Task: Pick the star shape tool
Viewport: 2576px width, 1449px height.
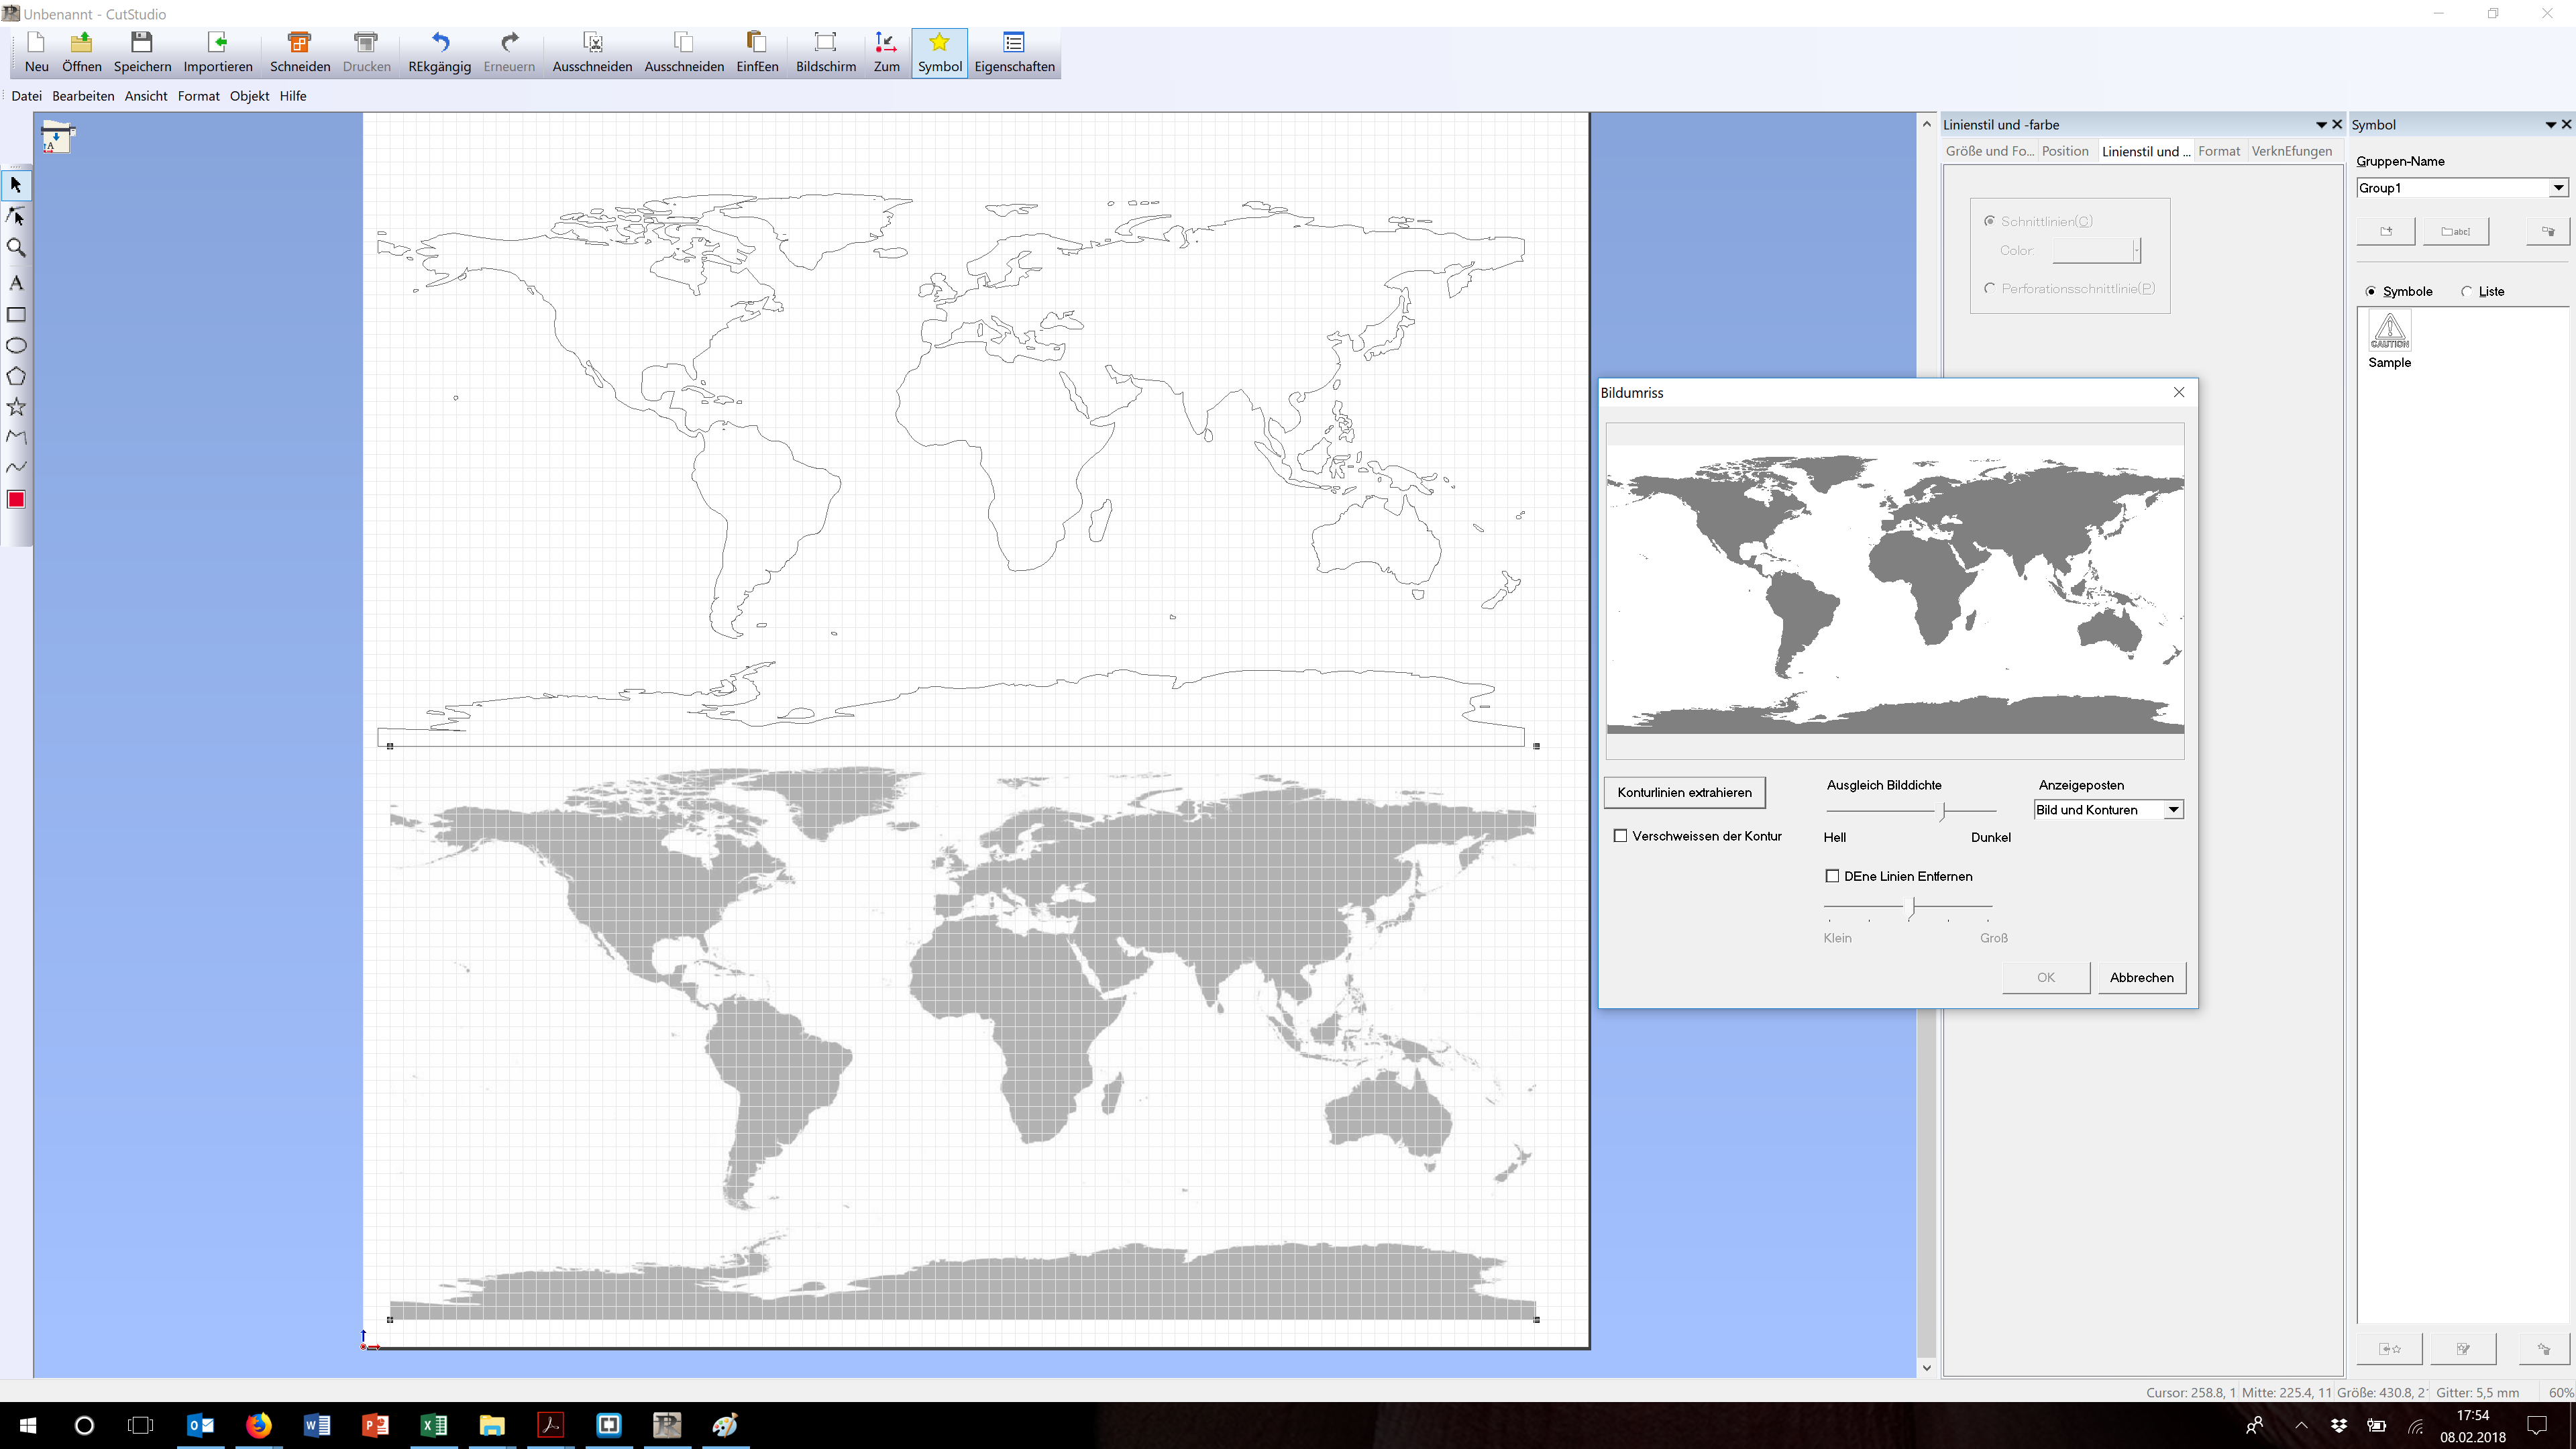Action: click(16, 406)
